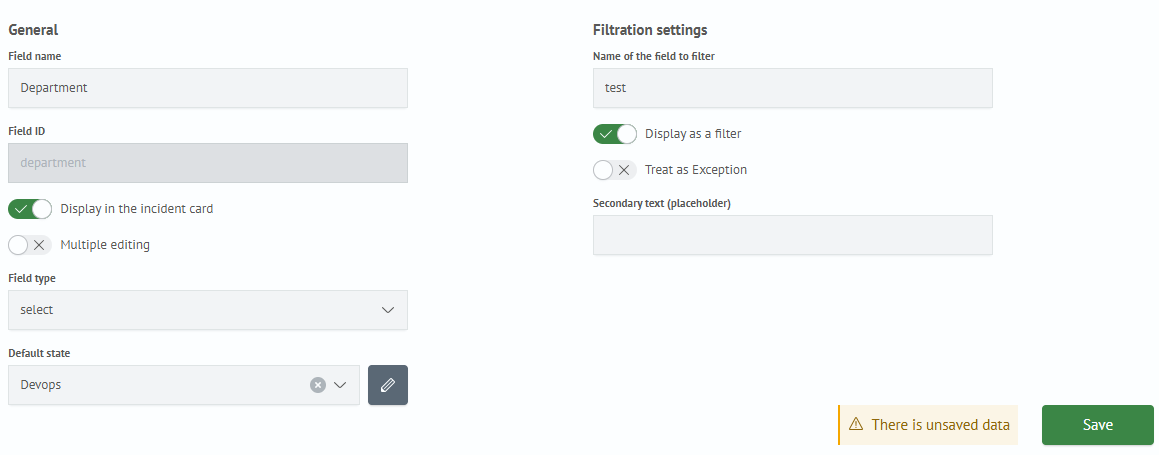Save the field settings

(1097, 425)
